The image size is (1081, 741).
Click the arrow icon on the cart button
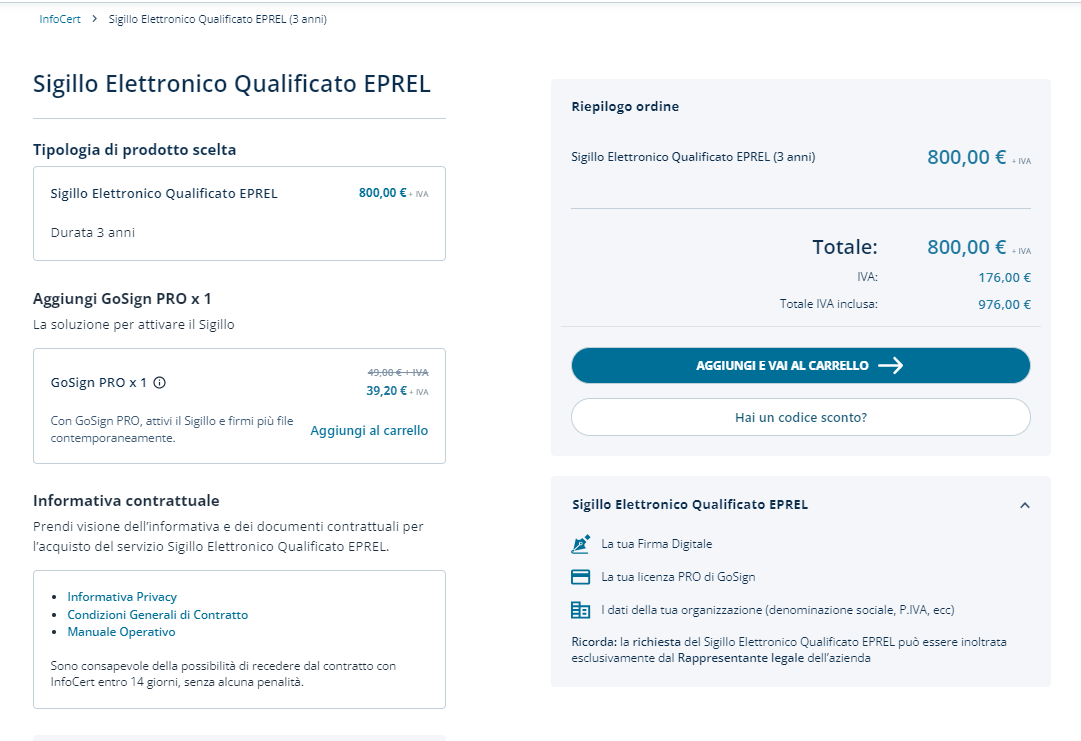point(890,366)
